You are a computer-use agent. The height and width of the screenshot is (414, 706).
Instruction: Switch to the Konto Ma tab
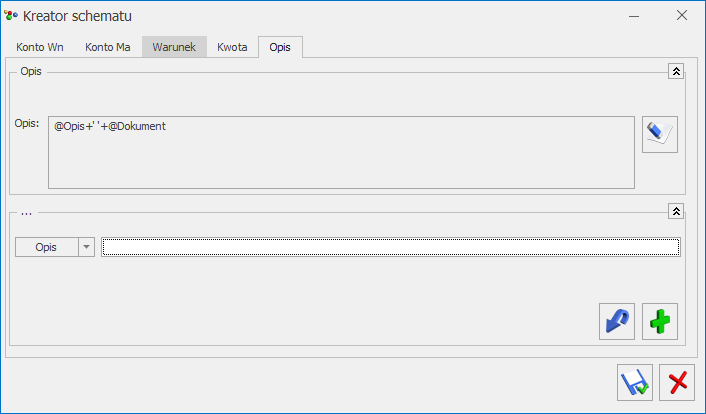108,47
